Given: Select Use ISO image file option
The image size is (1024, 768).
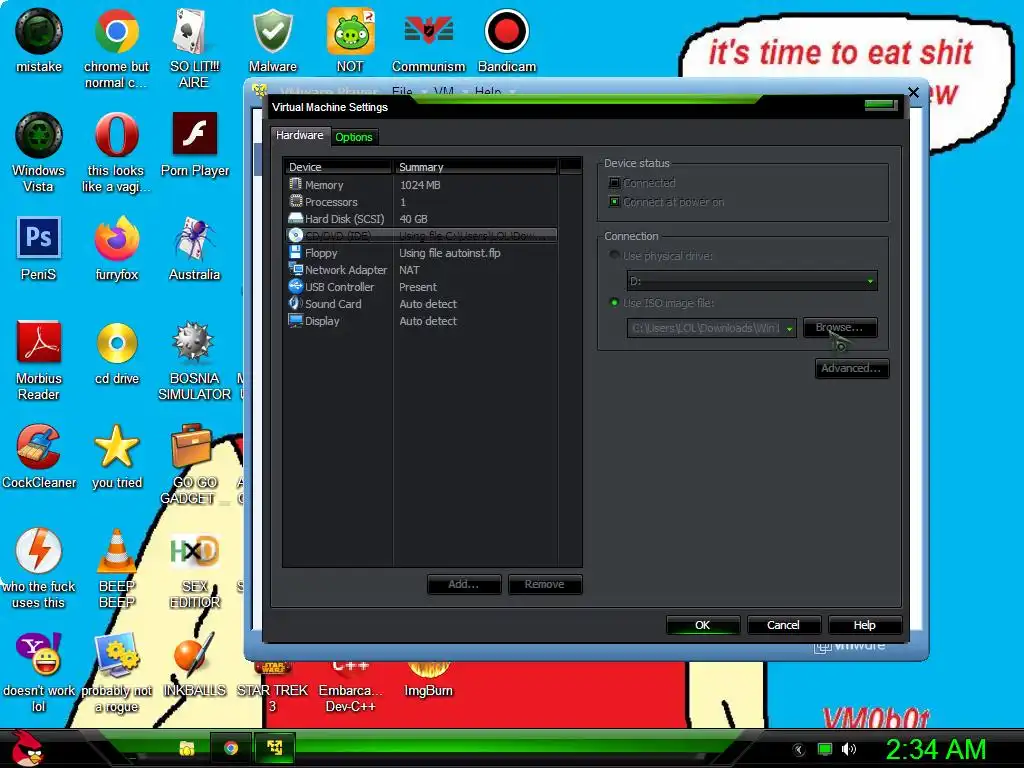Looking at the screenshot, I should pos(614,302).
